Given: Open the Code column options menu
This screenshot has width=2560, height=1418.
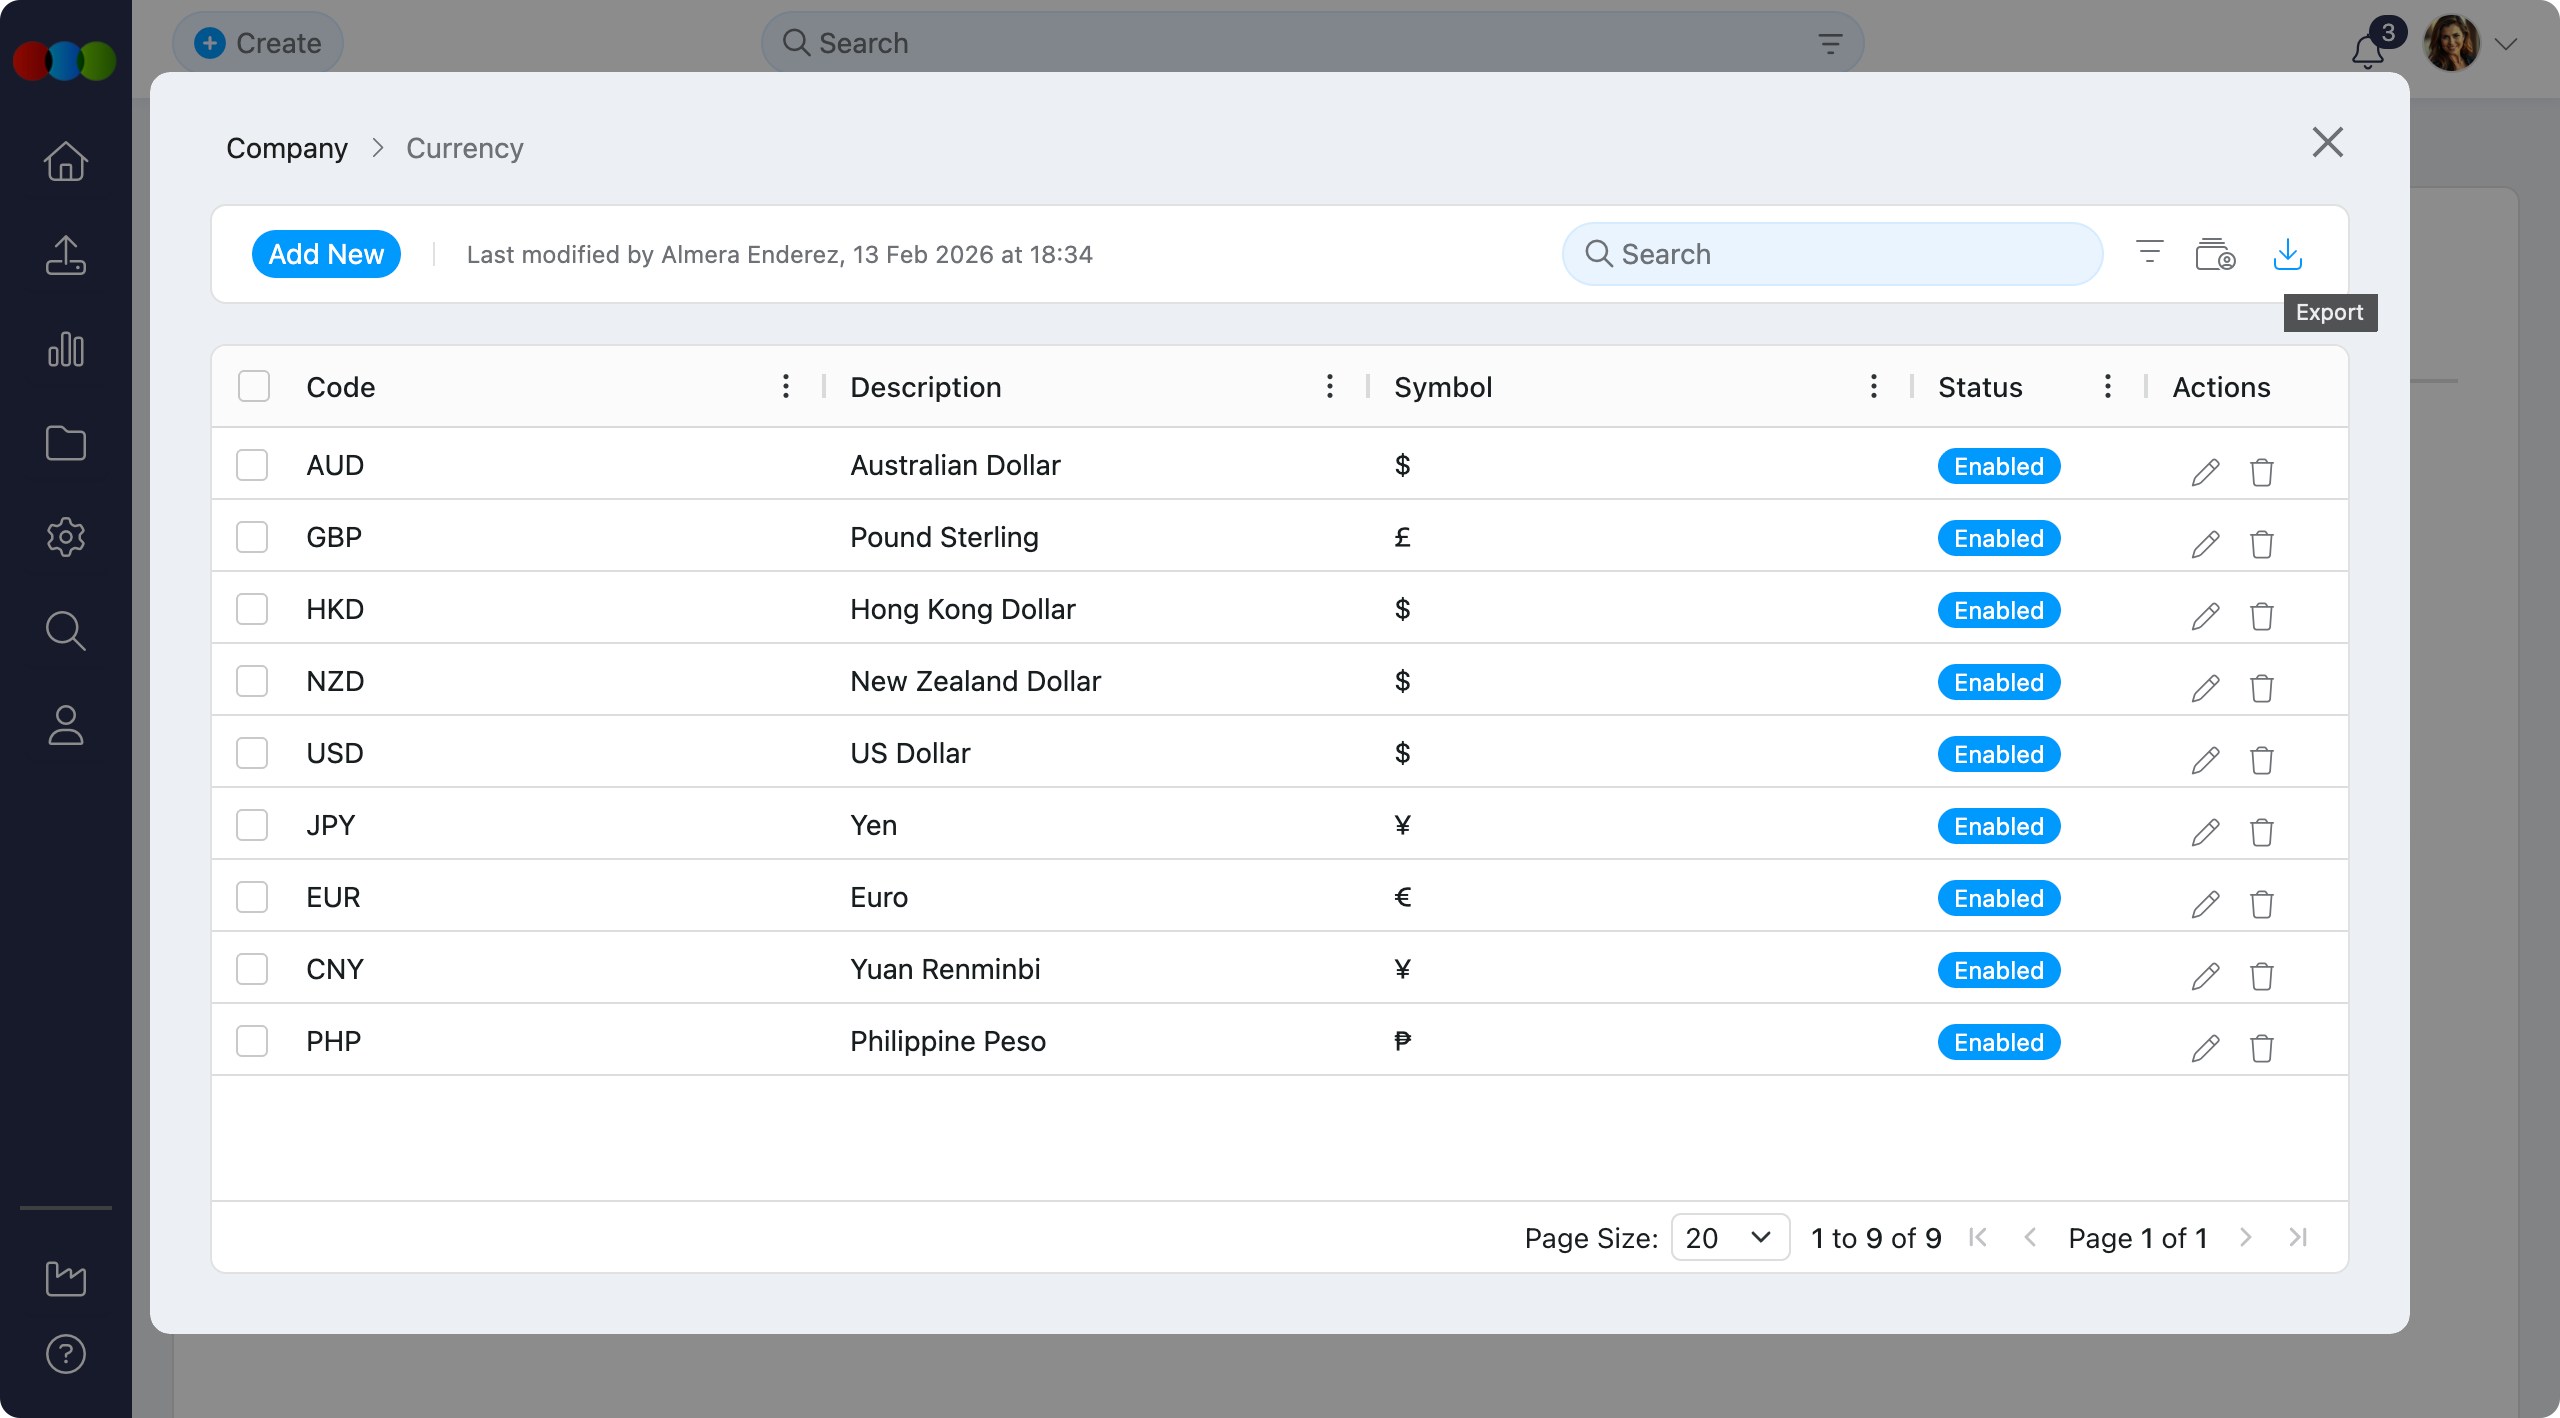Looking at the screenshot, I should pyautogui.click(x=786, y=386).
